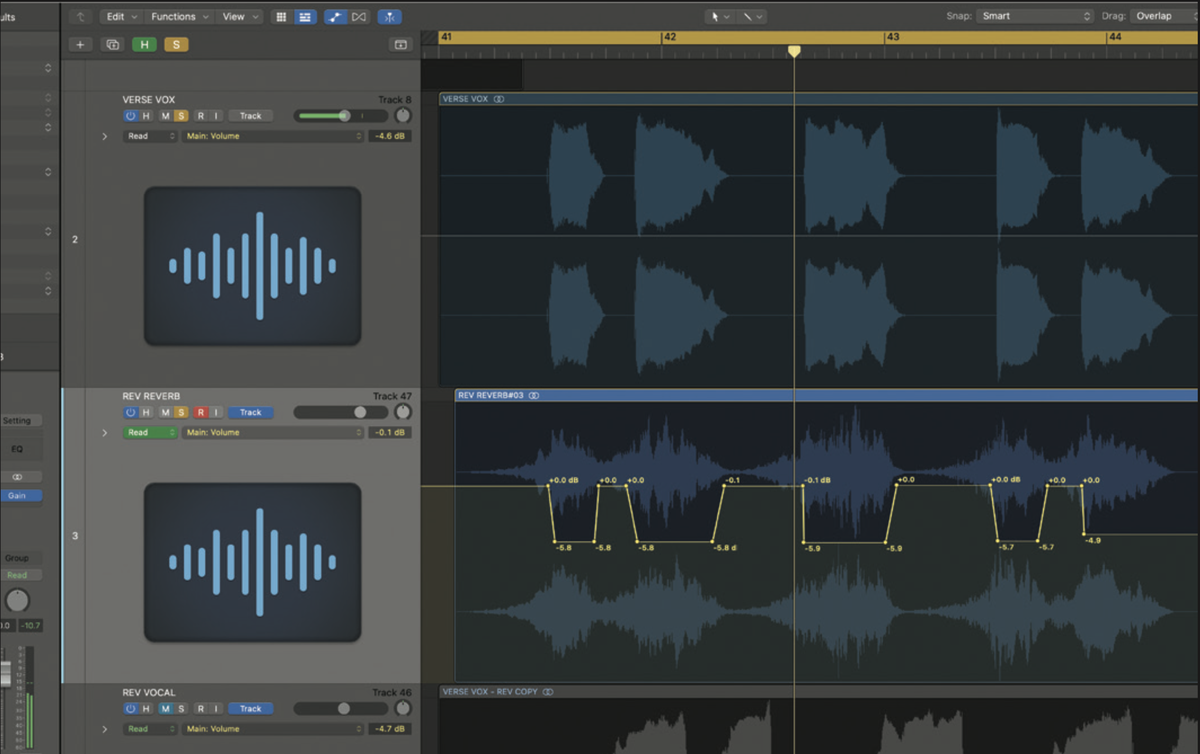This screenshot has width=1200, height=754.
Task: Click the green H icon below the toolbar
Action: (144, 44)
